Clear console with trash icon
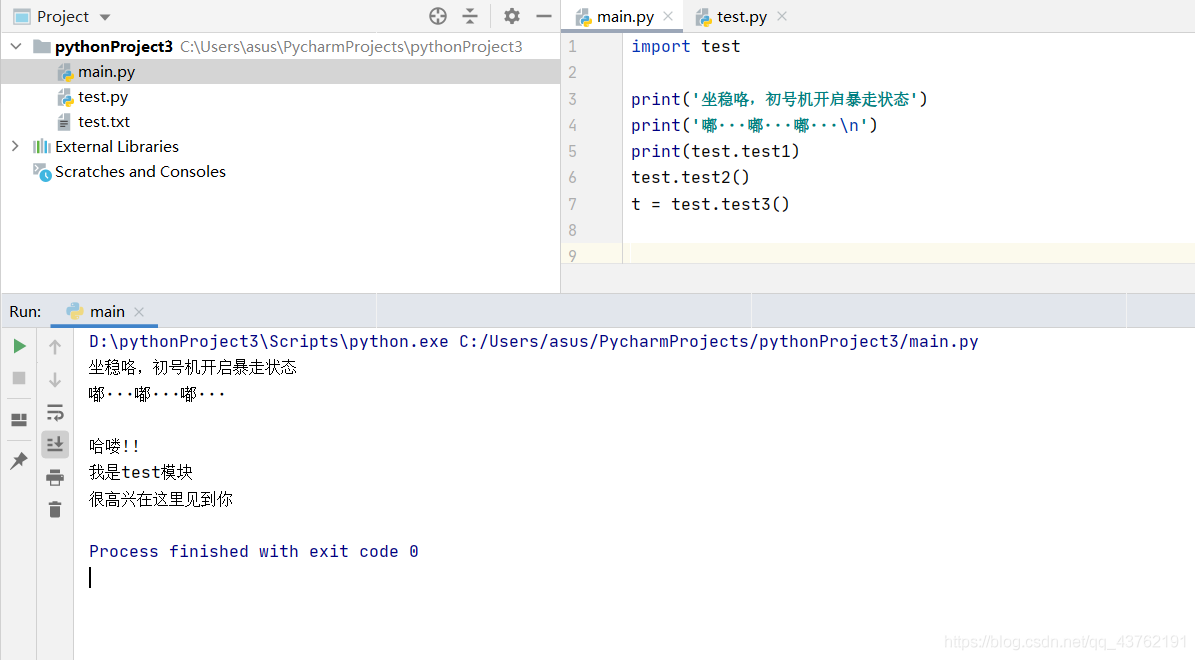This screenshot has height=660, width=1195. click(x=55, y=510)
